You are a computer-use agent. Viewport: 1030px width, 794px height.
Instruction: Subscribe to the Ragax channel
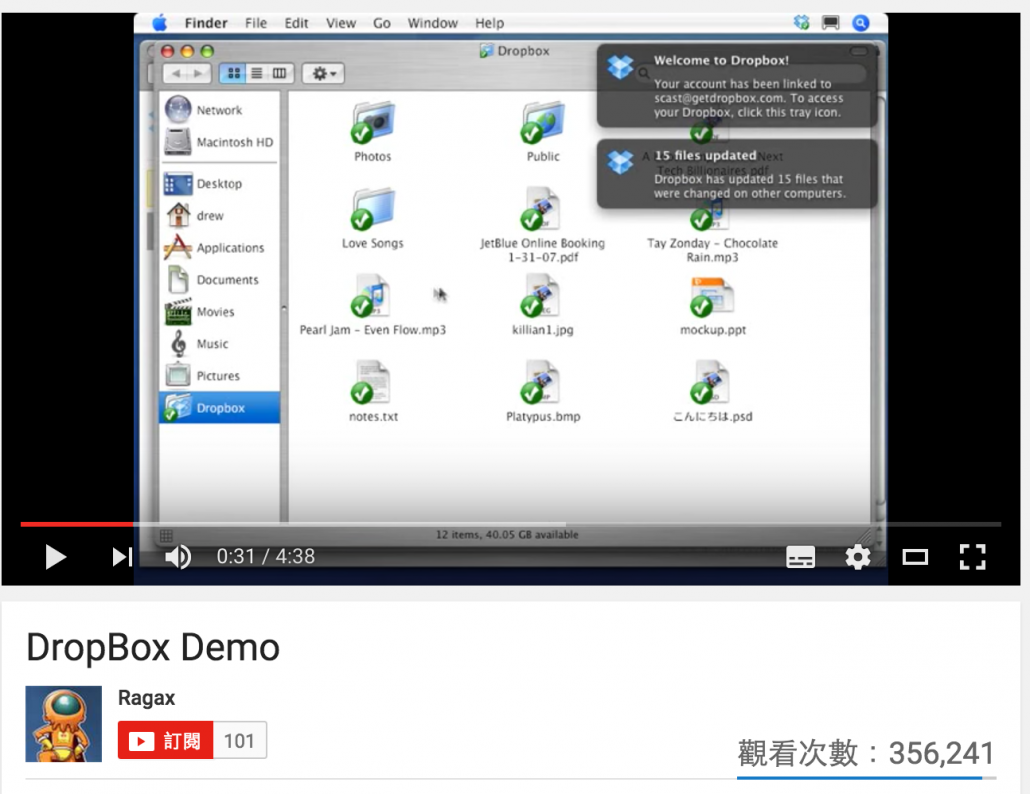(166, 740)
